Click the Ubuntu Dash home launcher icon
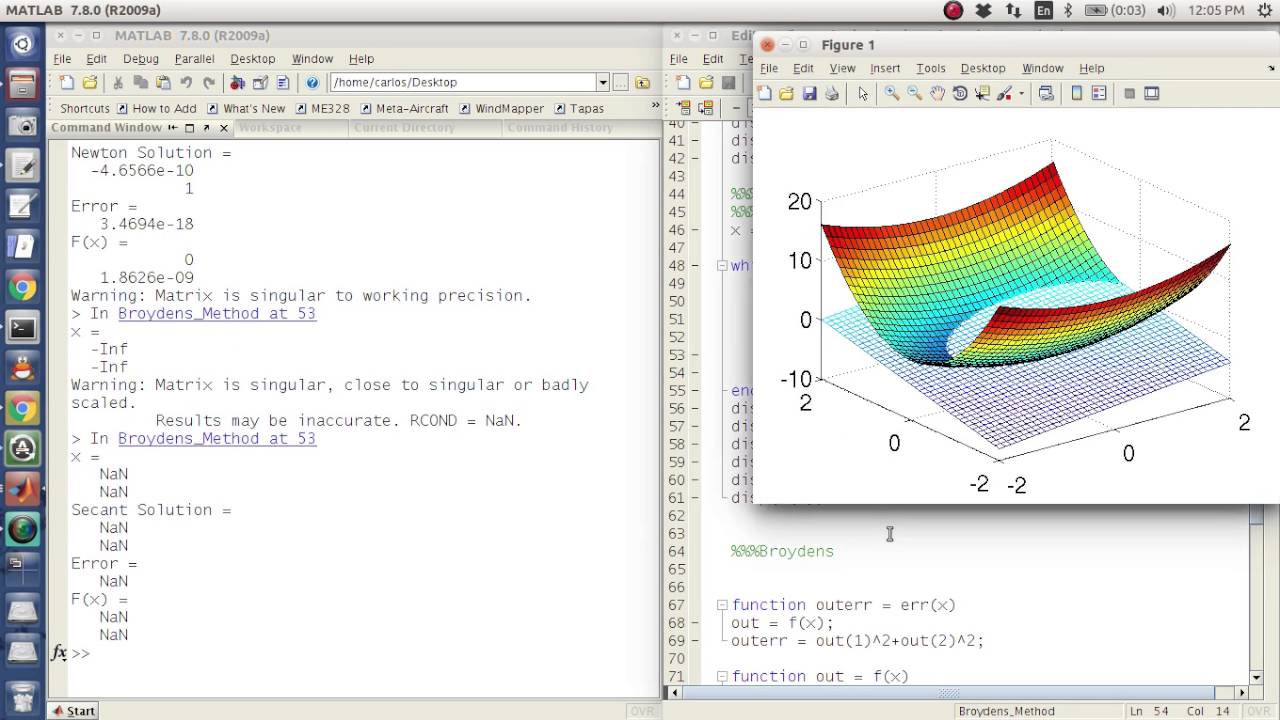1280x720 pixels. (22, 43)
